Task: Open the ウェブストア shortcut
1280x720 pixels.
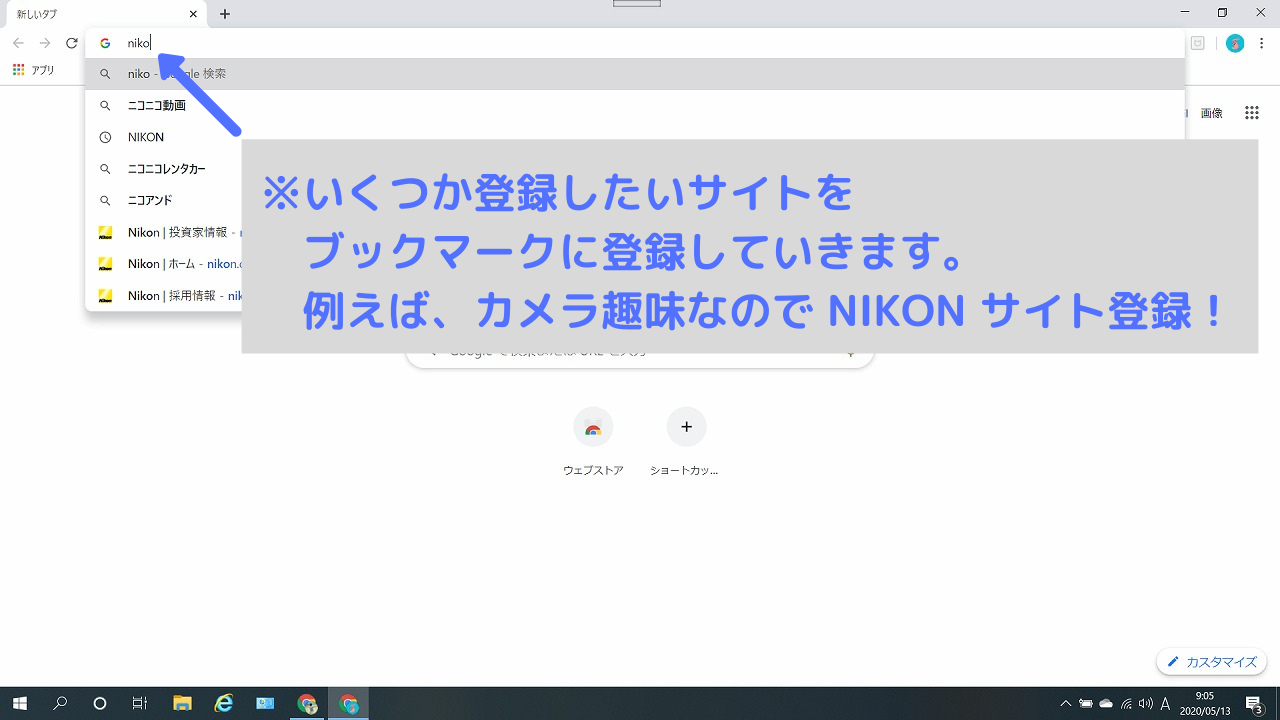Action: pyautogui.click(x=593, y=441)
